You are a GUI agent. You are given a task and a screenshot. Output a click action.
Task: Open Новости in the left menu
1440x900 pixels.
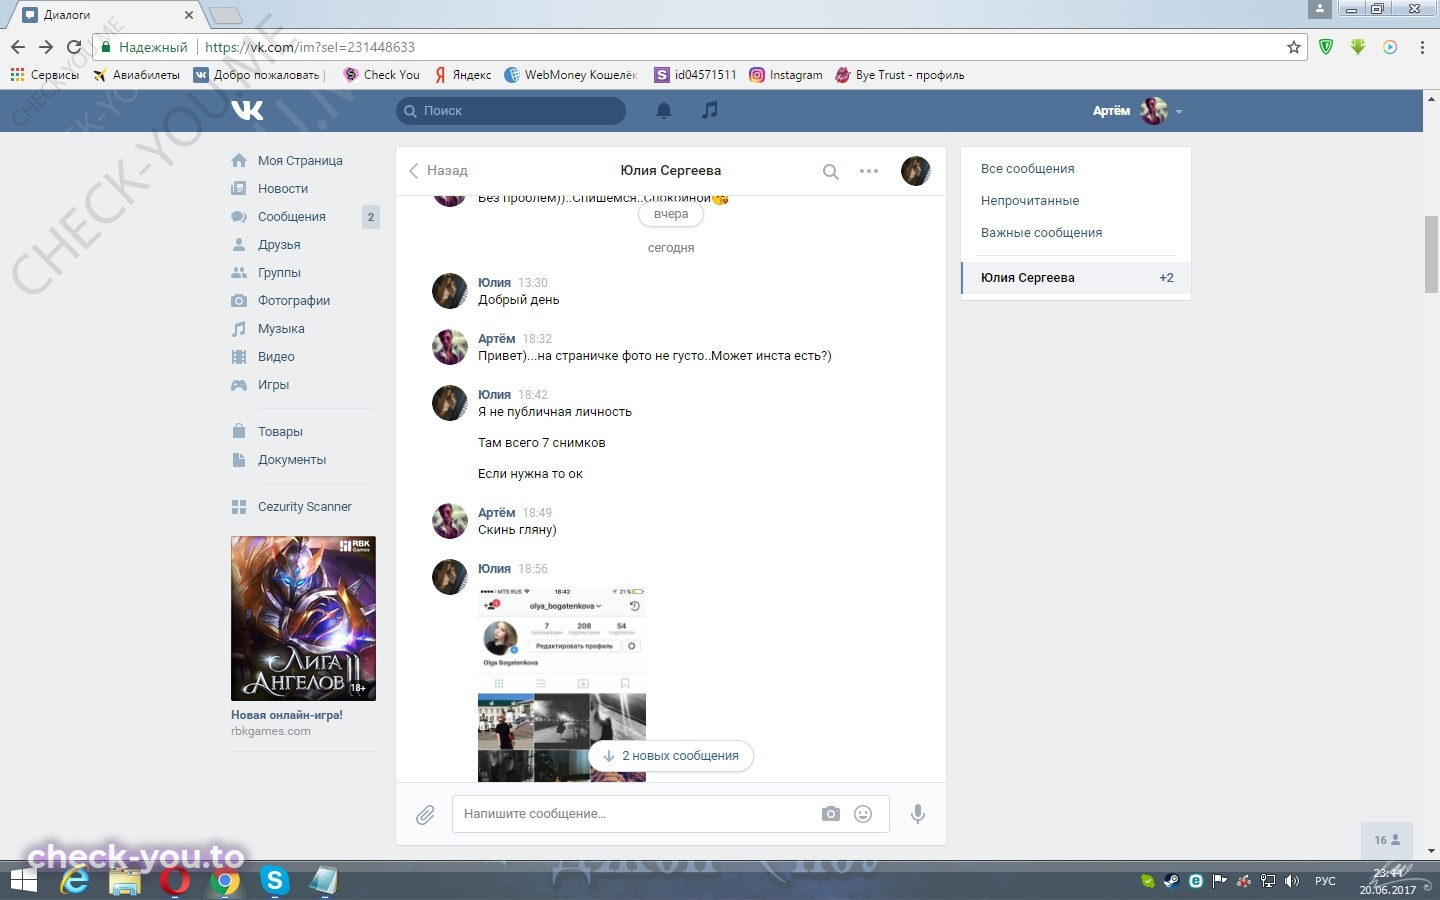pos(283,189)
